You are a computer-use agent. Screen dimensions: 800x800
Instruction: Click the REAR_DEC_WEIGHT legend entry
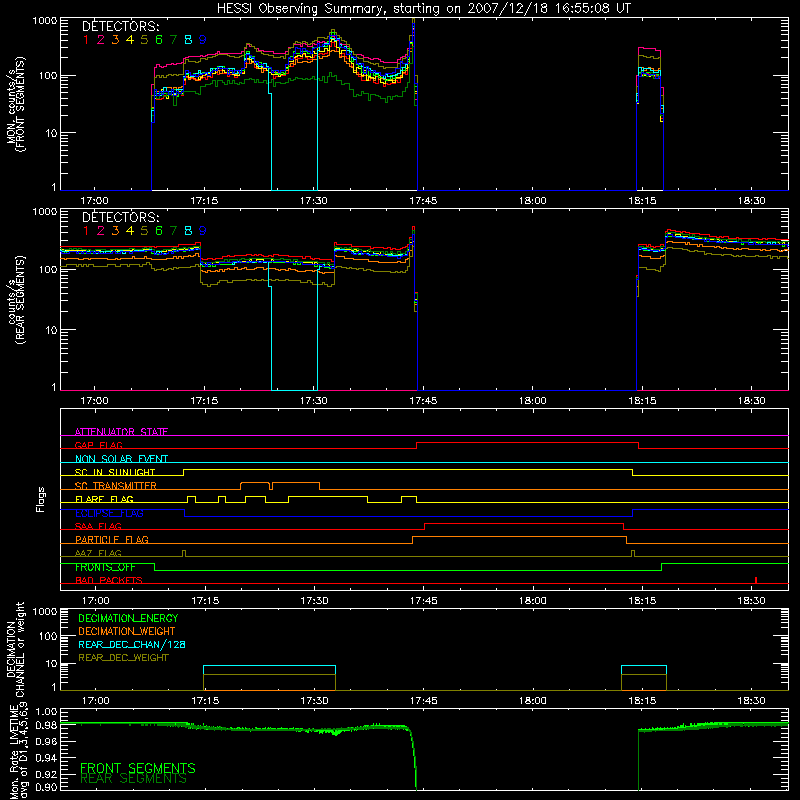tap(123, 658)
